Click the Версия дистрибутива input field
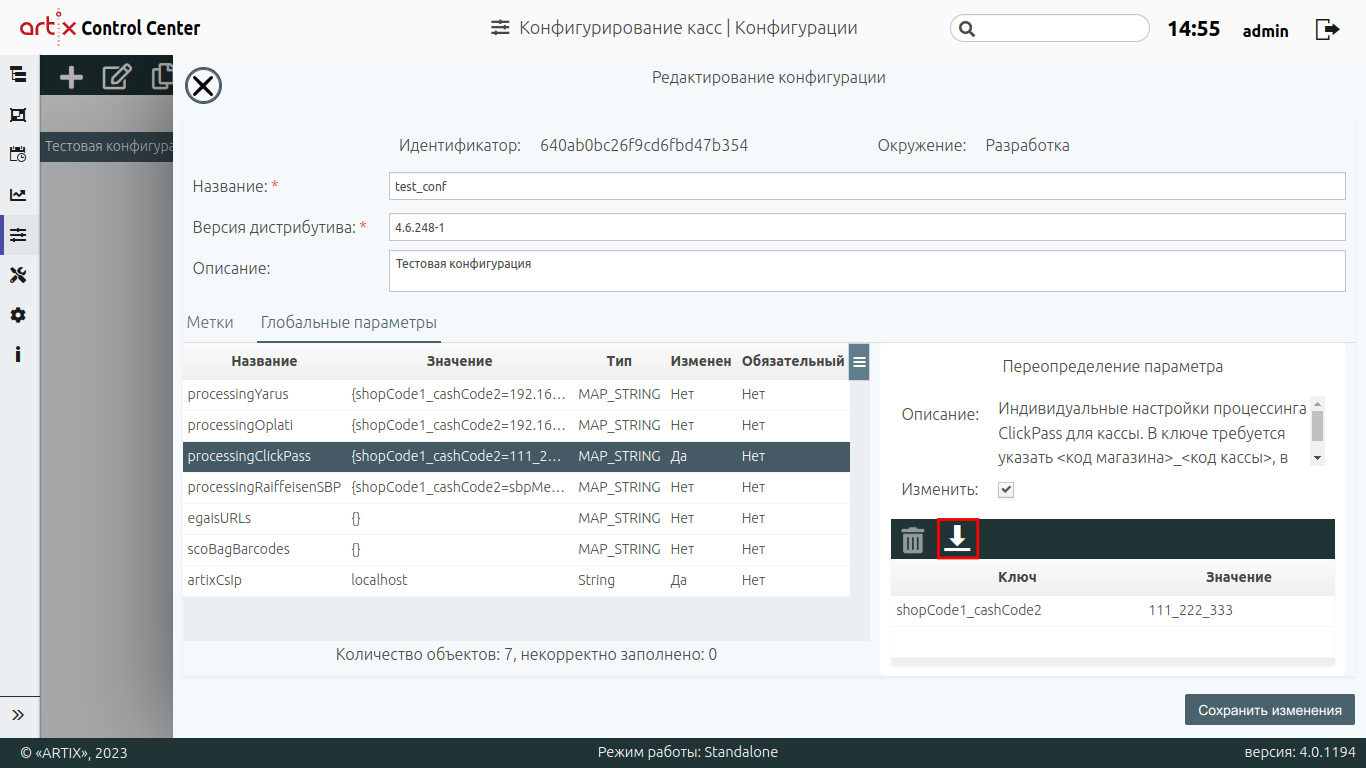 pos(867,227)
